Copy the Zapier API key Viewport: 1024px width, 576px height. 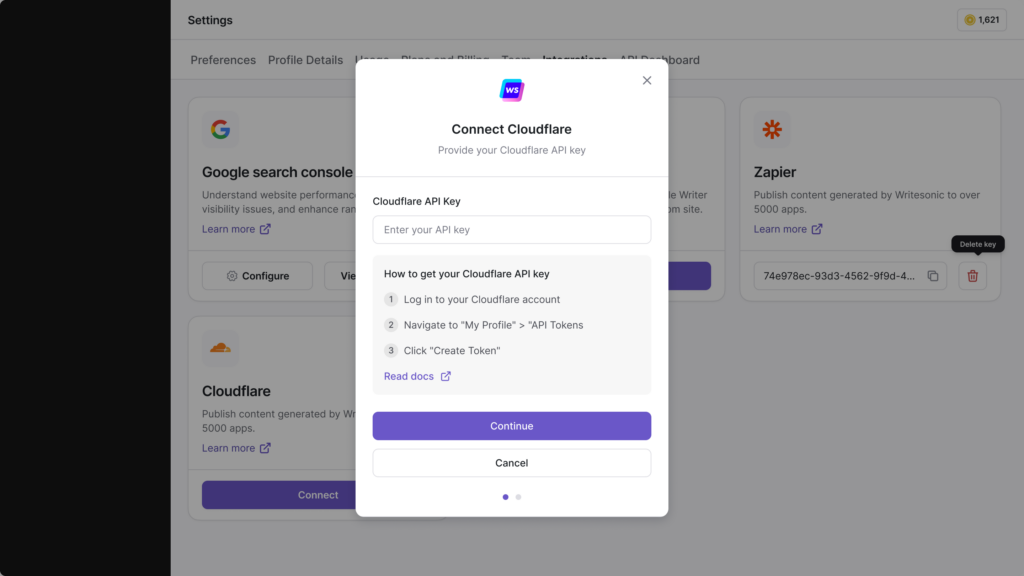tap(932, 276)
